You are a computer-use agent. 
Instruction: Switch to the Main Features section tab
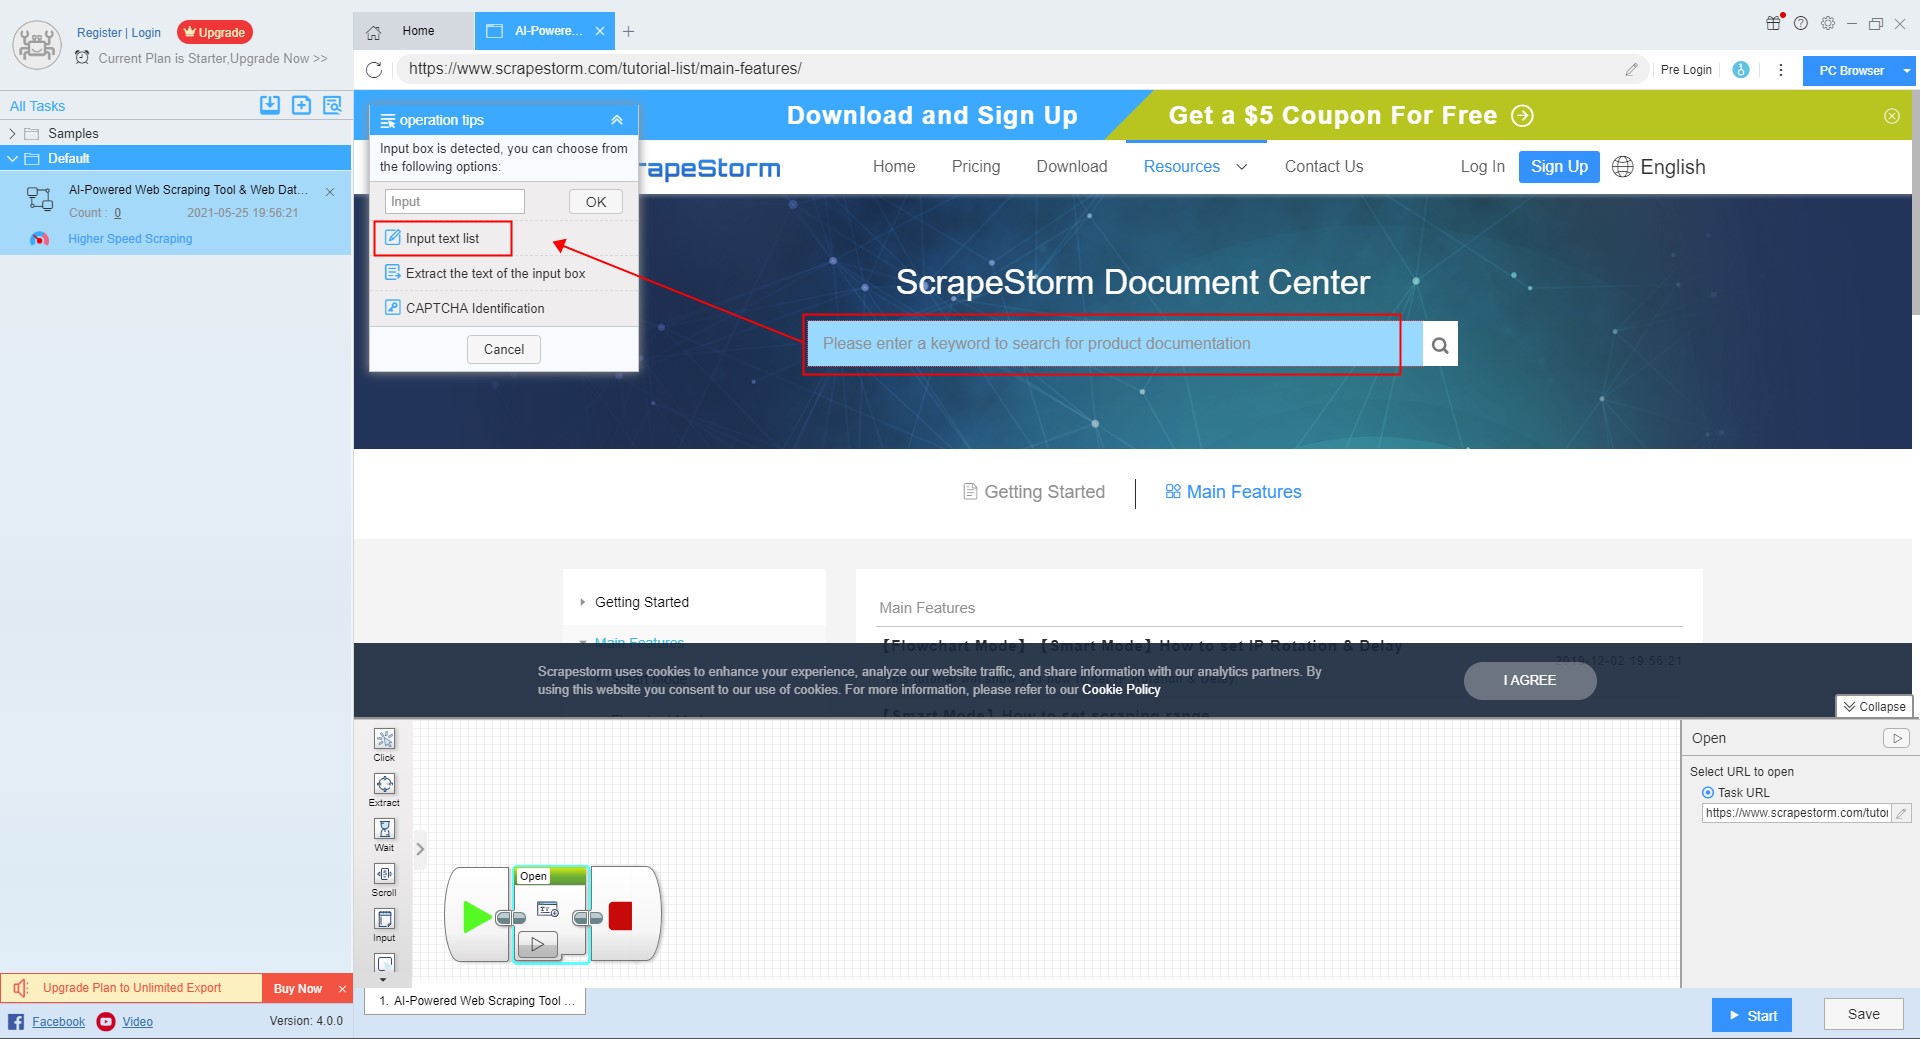pos(1233,492)
